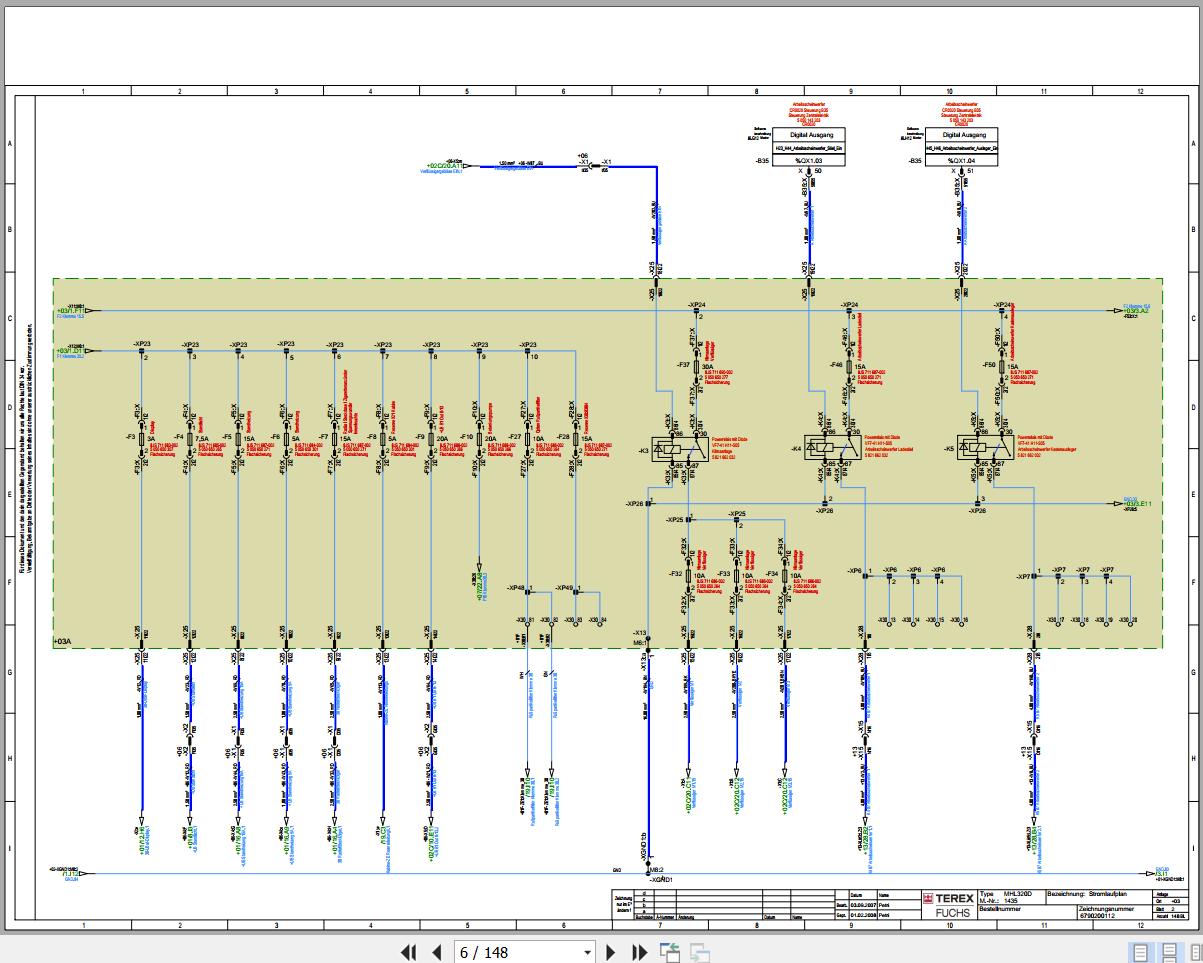Open the page number dropdown arrow
This screenshot has height=963, width=1203.
[x=587, y=952]
